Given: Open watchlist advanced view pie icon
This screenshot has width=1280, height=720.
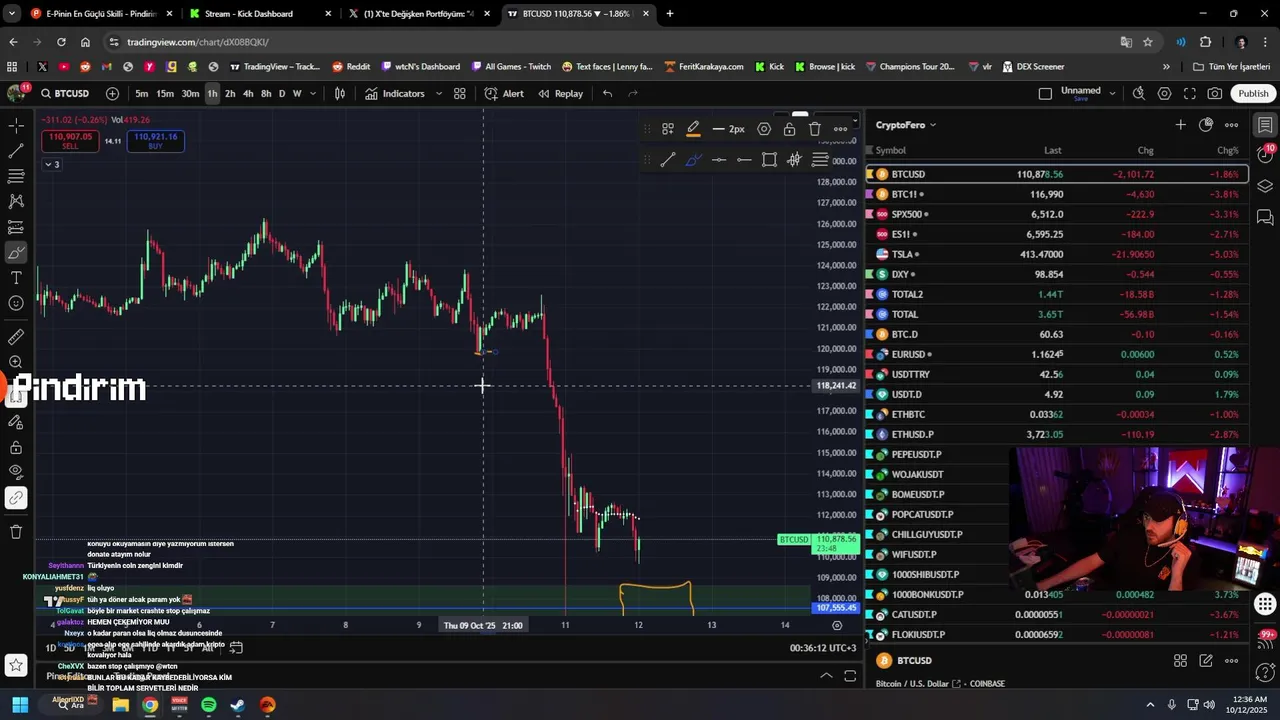Looking at the screenshot, I should tap(1206, 125).
